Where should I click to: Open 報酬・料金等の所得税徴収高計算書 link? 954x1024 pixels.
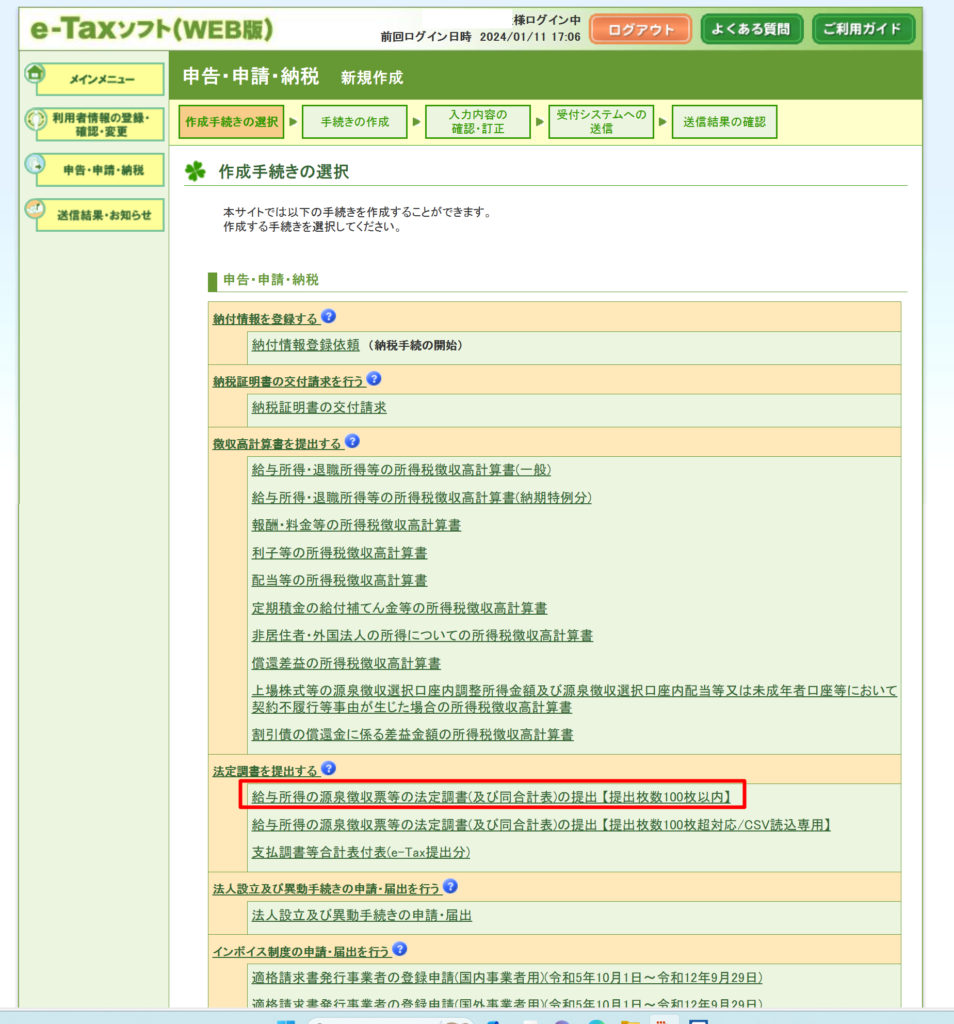(356, 525)
